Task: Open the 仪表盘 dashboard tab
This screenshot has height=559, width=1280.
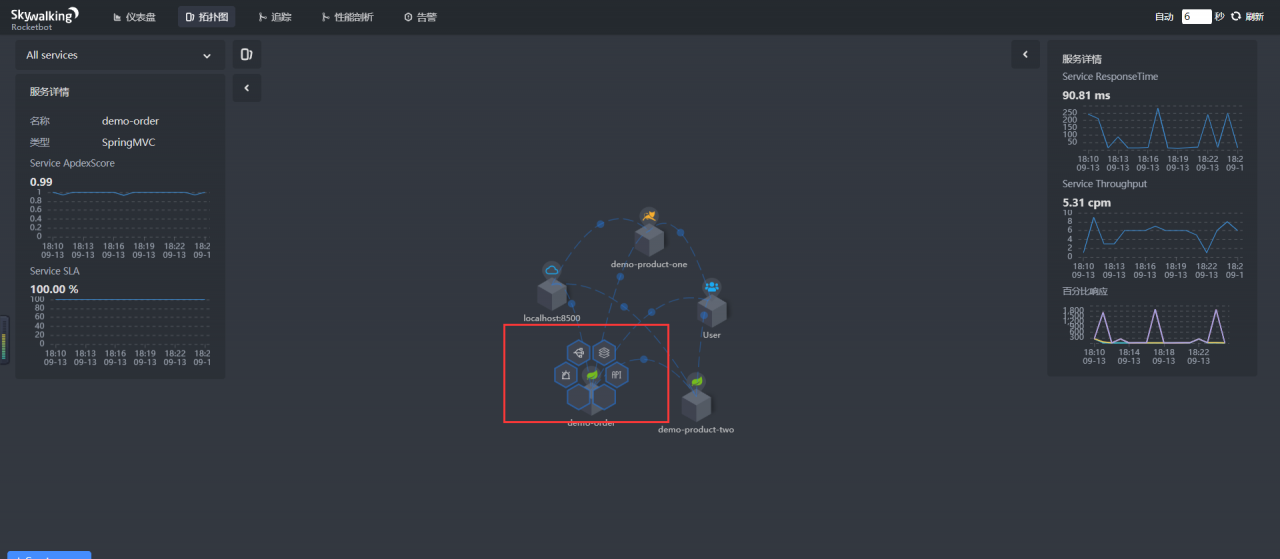Action: tap(133, 17)
